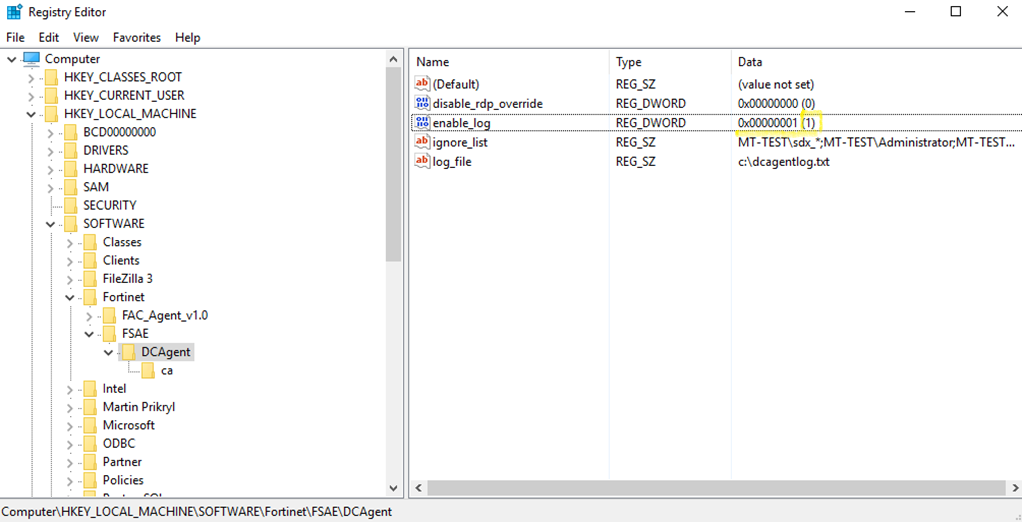Click the Registry Editor title bar icon

(x=14, y=12)
